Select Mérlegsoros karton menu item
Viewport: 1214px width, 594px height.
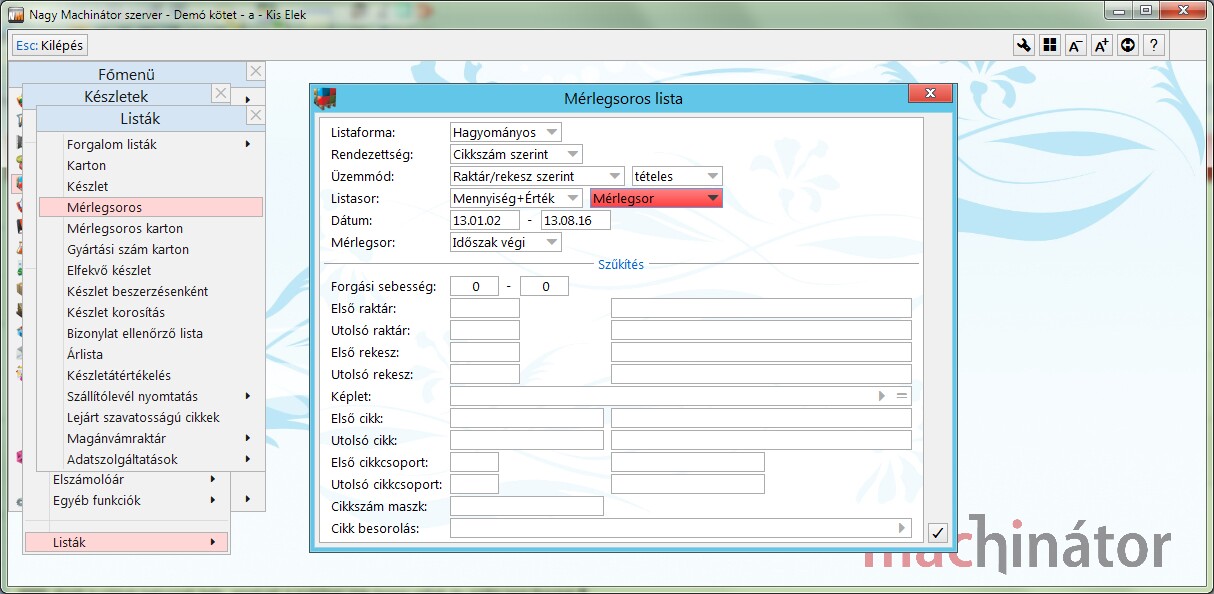[x=151, y=228]
